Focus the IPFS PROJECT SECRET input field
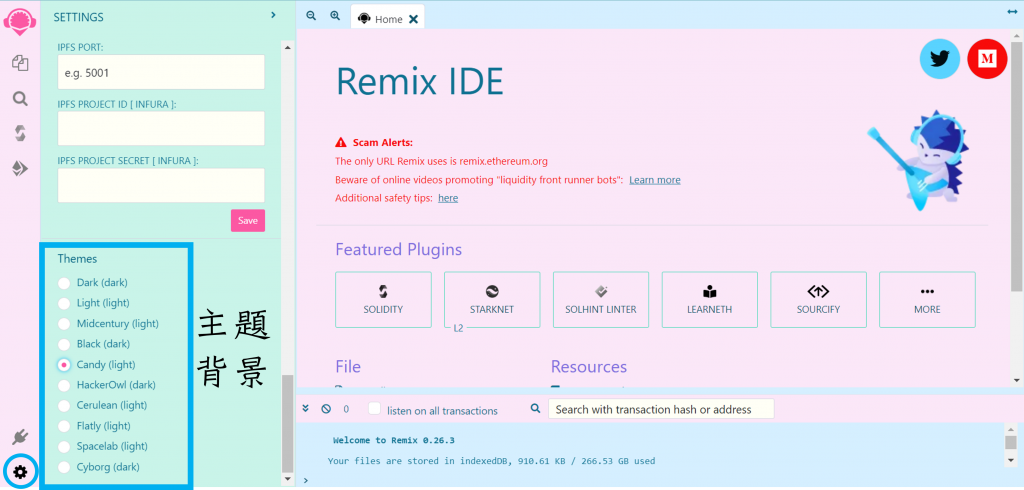The height and width of the screenshot is (490, 1024). click(x=161, y=186)
